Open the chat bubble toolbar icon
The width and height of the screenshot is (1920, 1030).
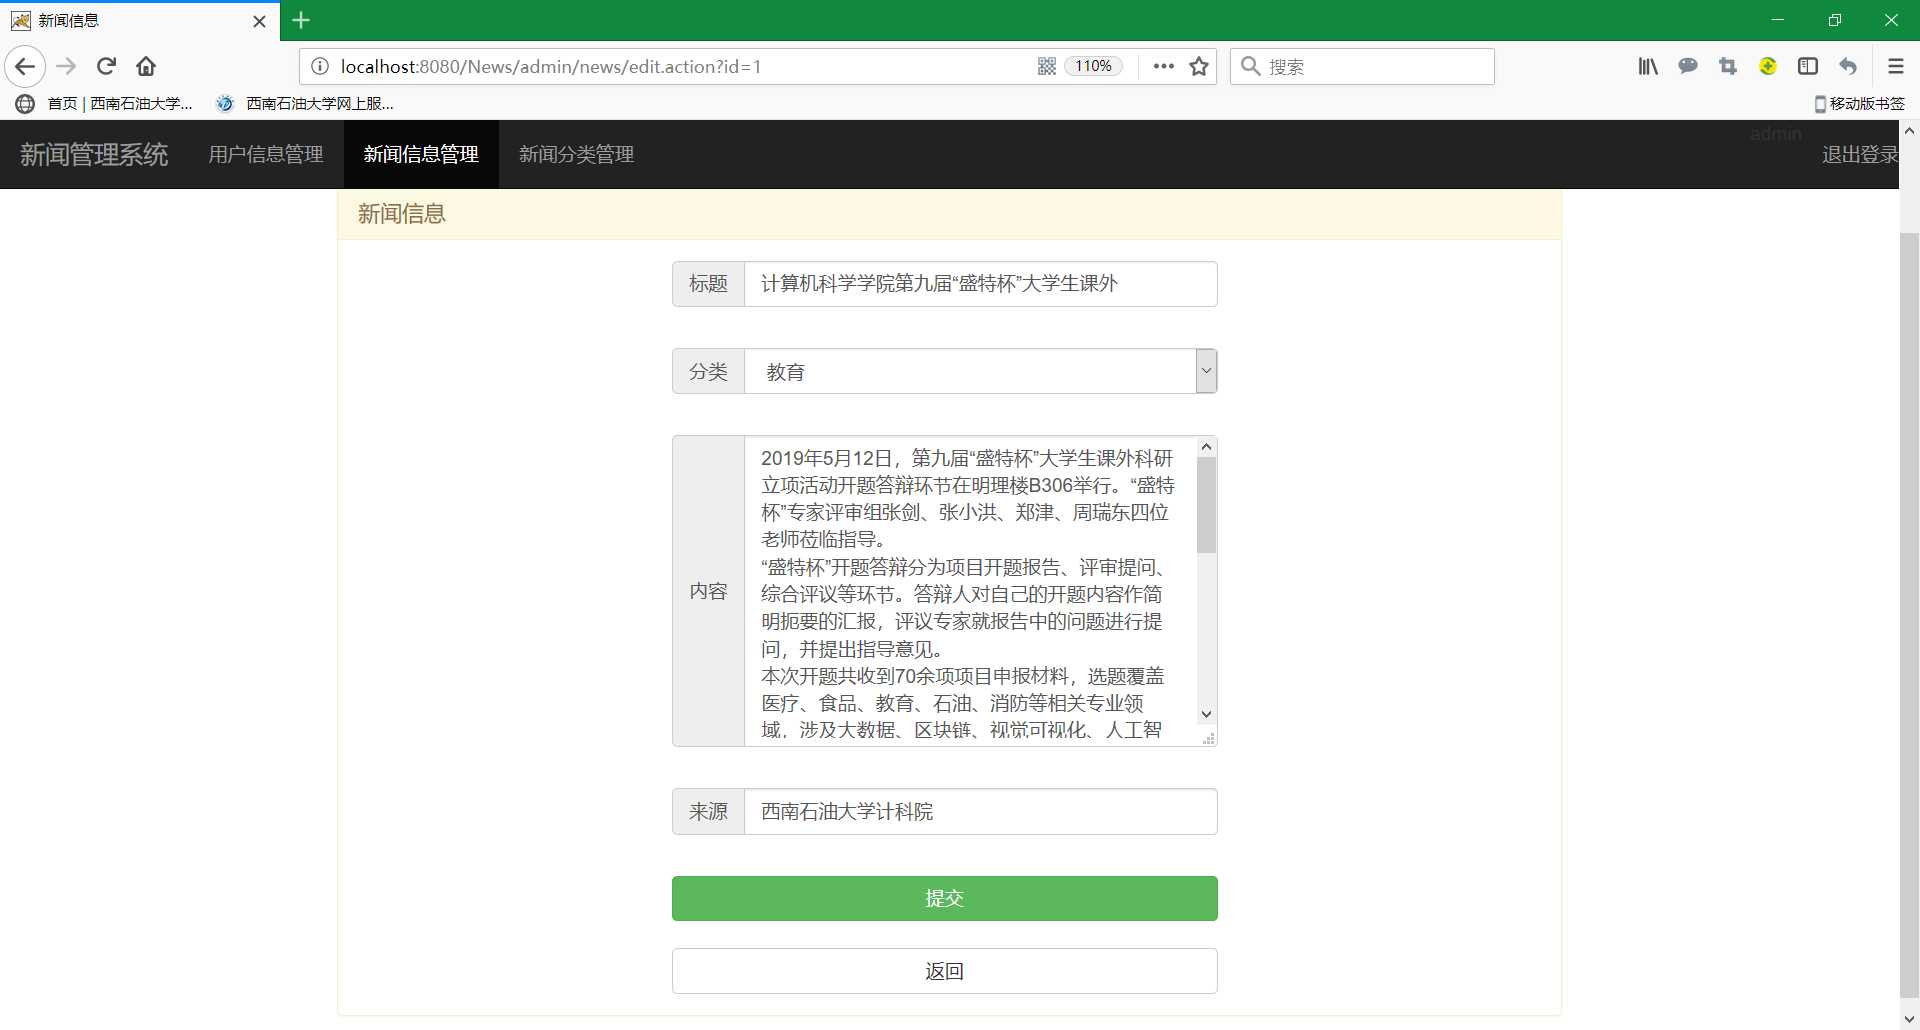click(1688, 67)
